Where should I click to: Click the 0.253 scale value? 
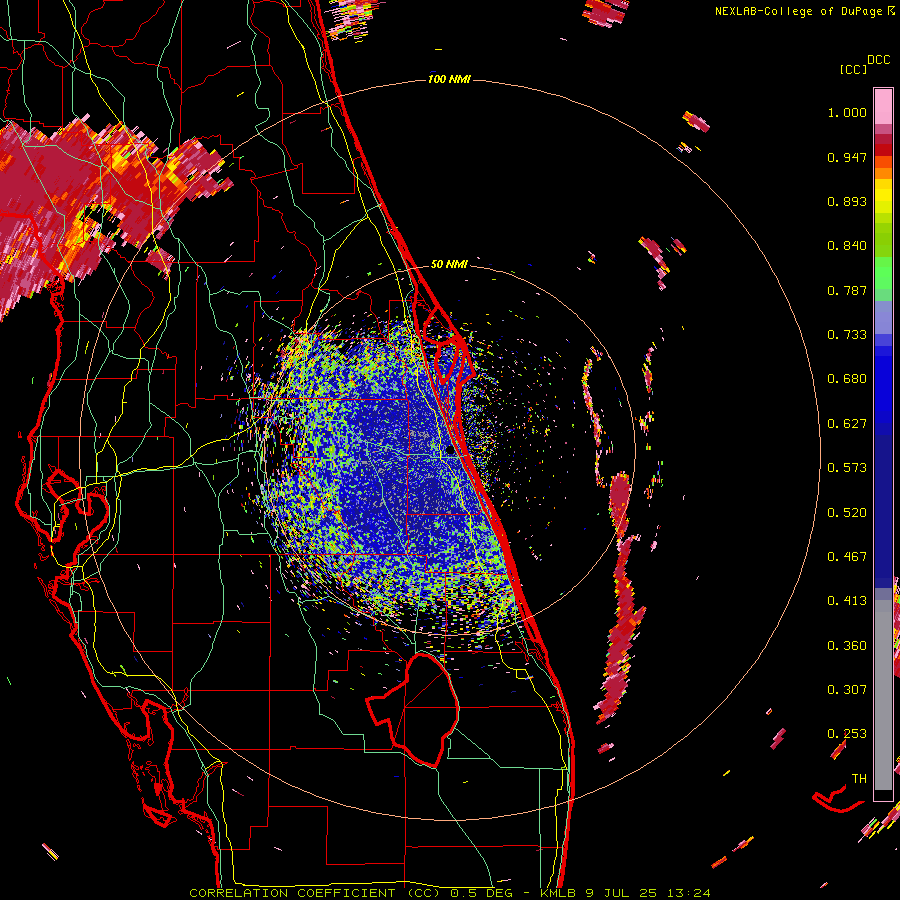tap(847, 734)
